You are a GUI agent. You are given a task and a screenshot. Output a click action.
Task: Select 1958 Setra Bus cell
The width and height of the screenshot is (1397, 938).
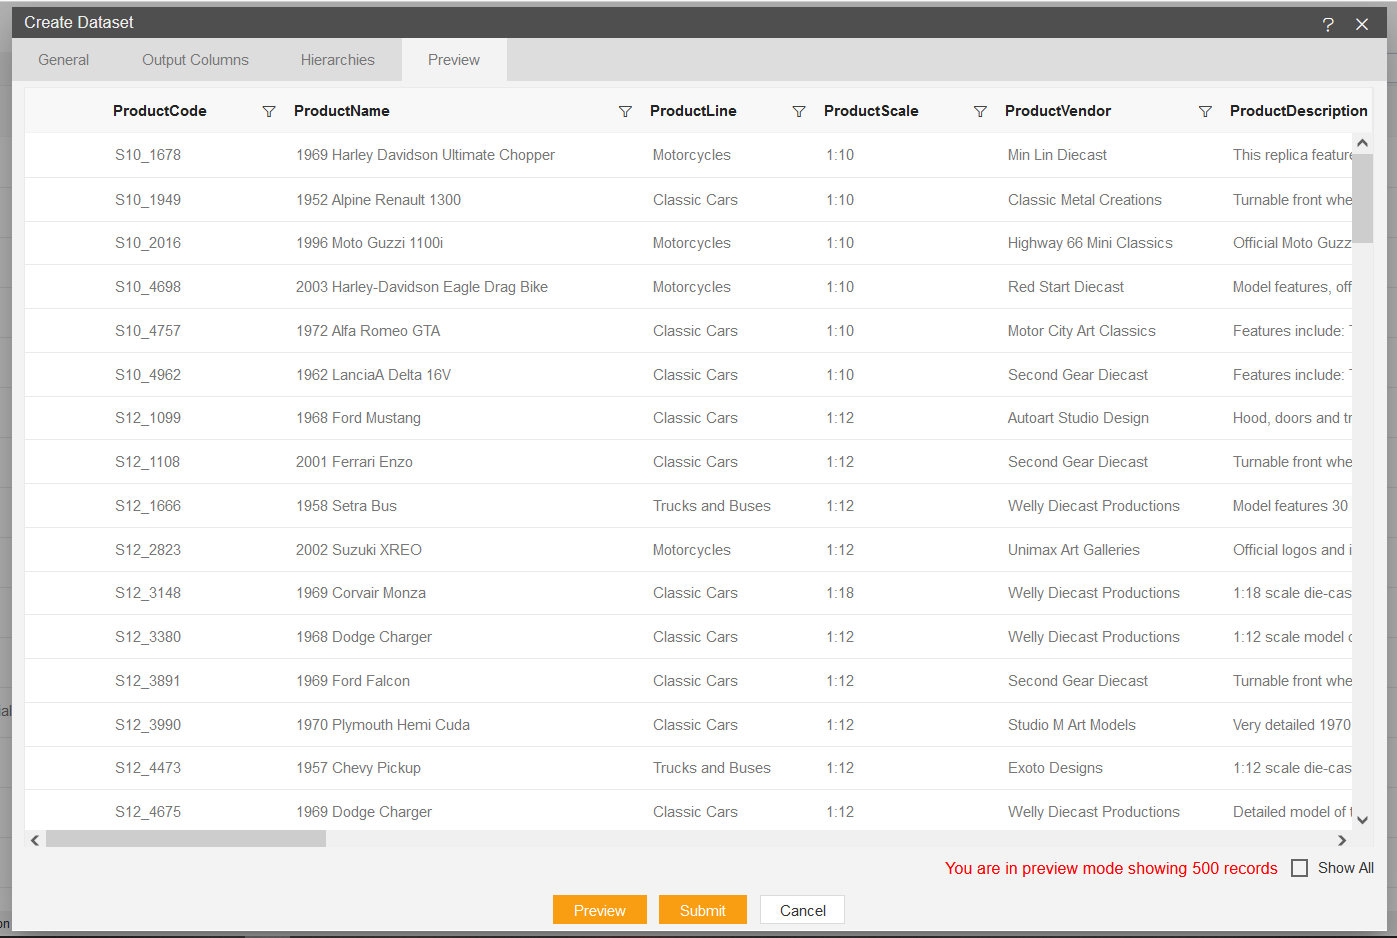click(346, 506)
